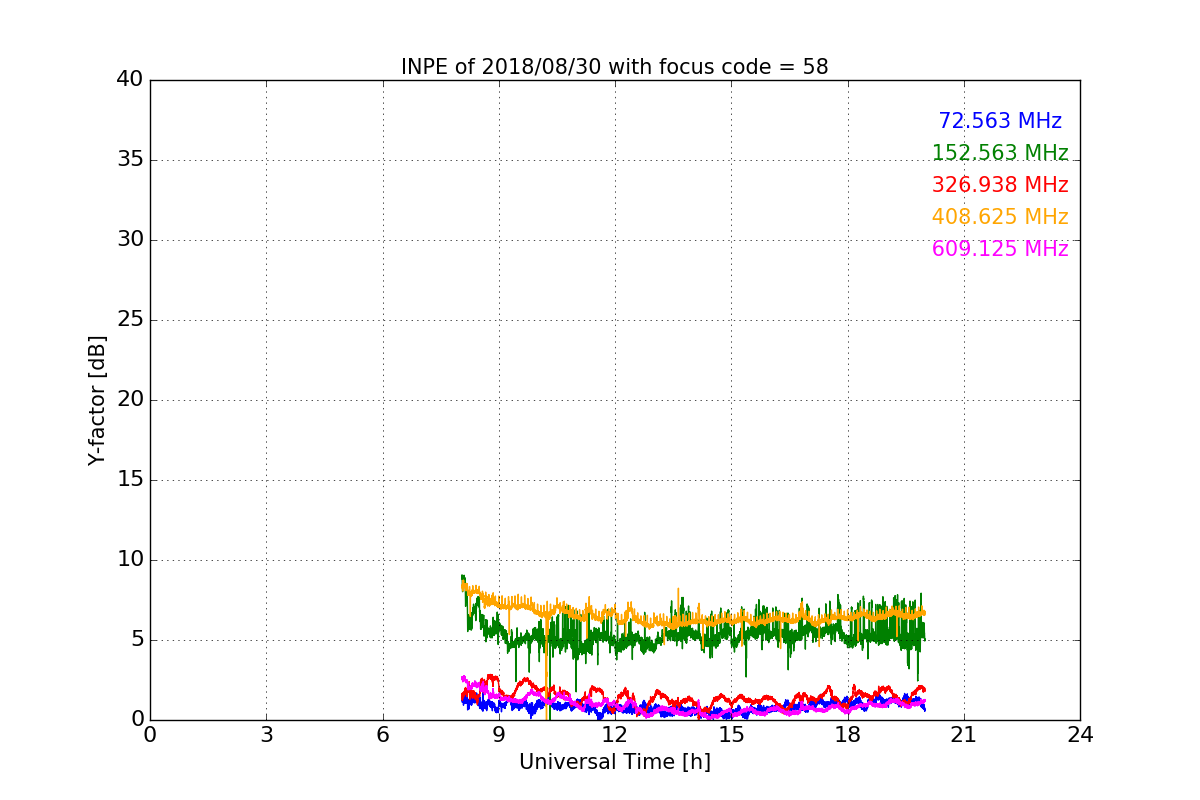This screenshot has width=1200, height=800.
Task: Click the y-axis tick label 35
Action: click(x=130, y=160)
